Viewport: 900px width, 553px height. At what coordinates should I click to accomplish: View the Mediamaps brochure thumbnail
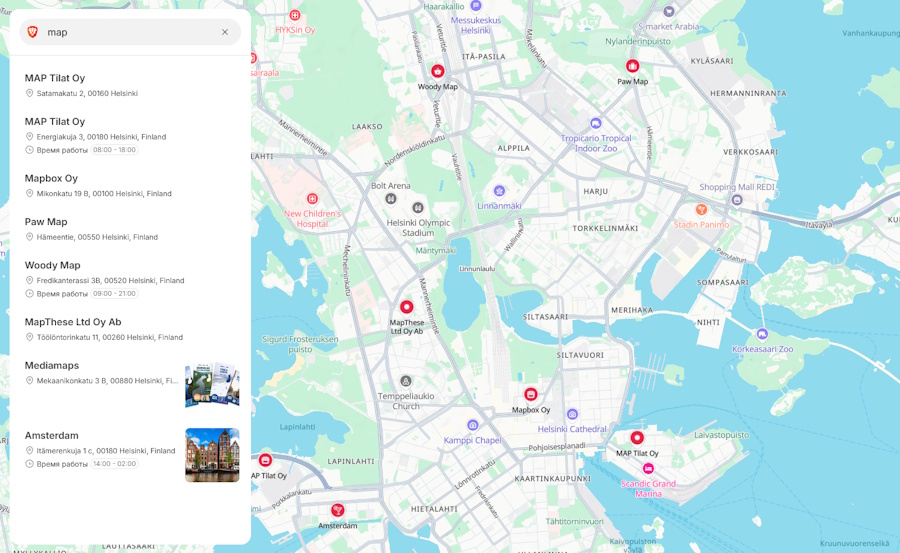pyautogui.click(x=212, y=384)
